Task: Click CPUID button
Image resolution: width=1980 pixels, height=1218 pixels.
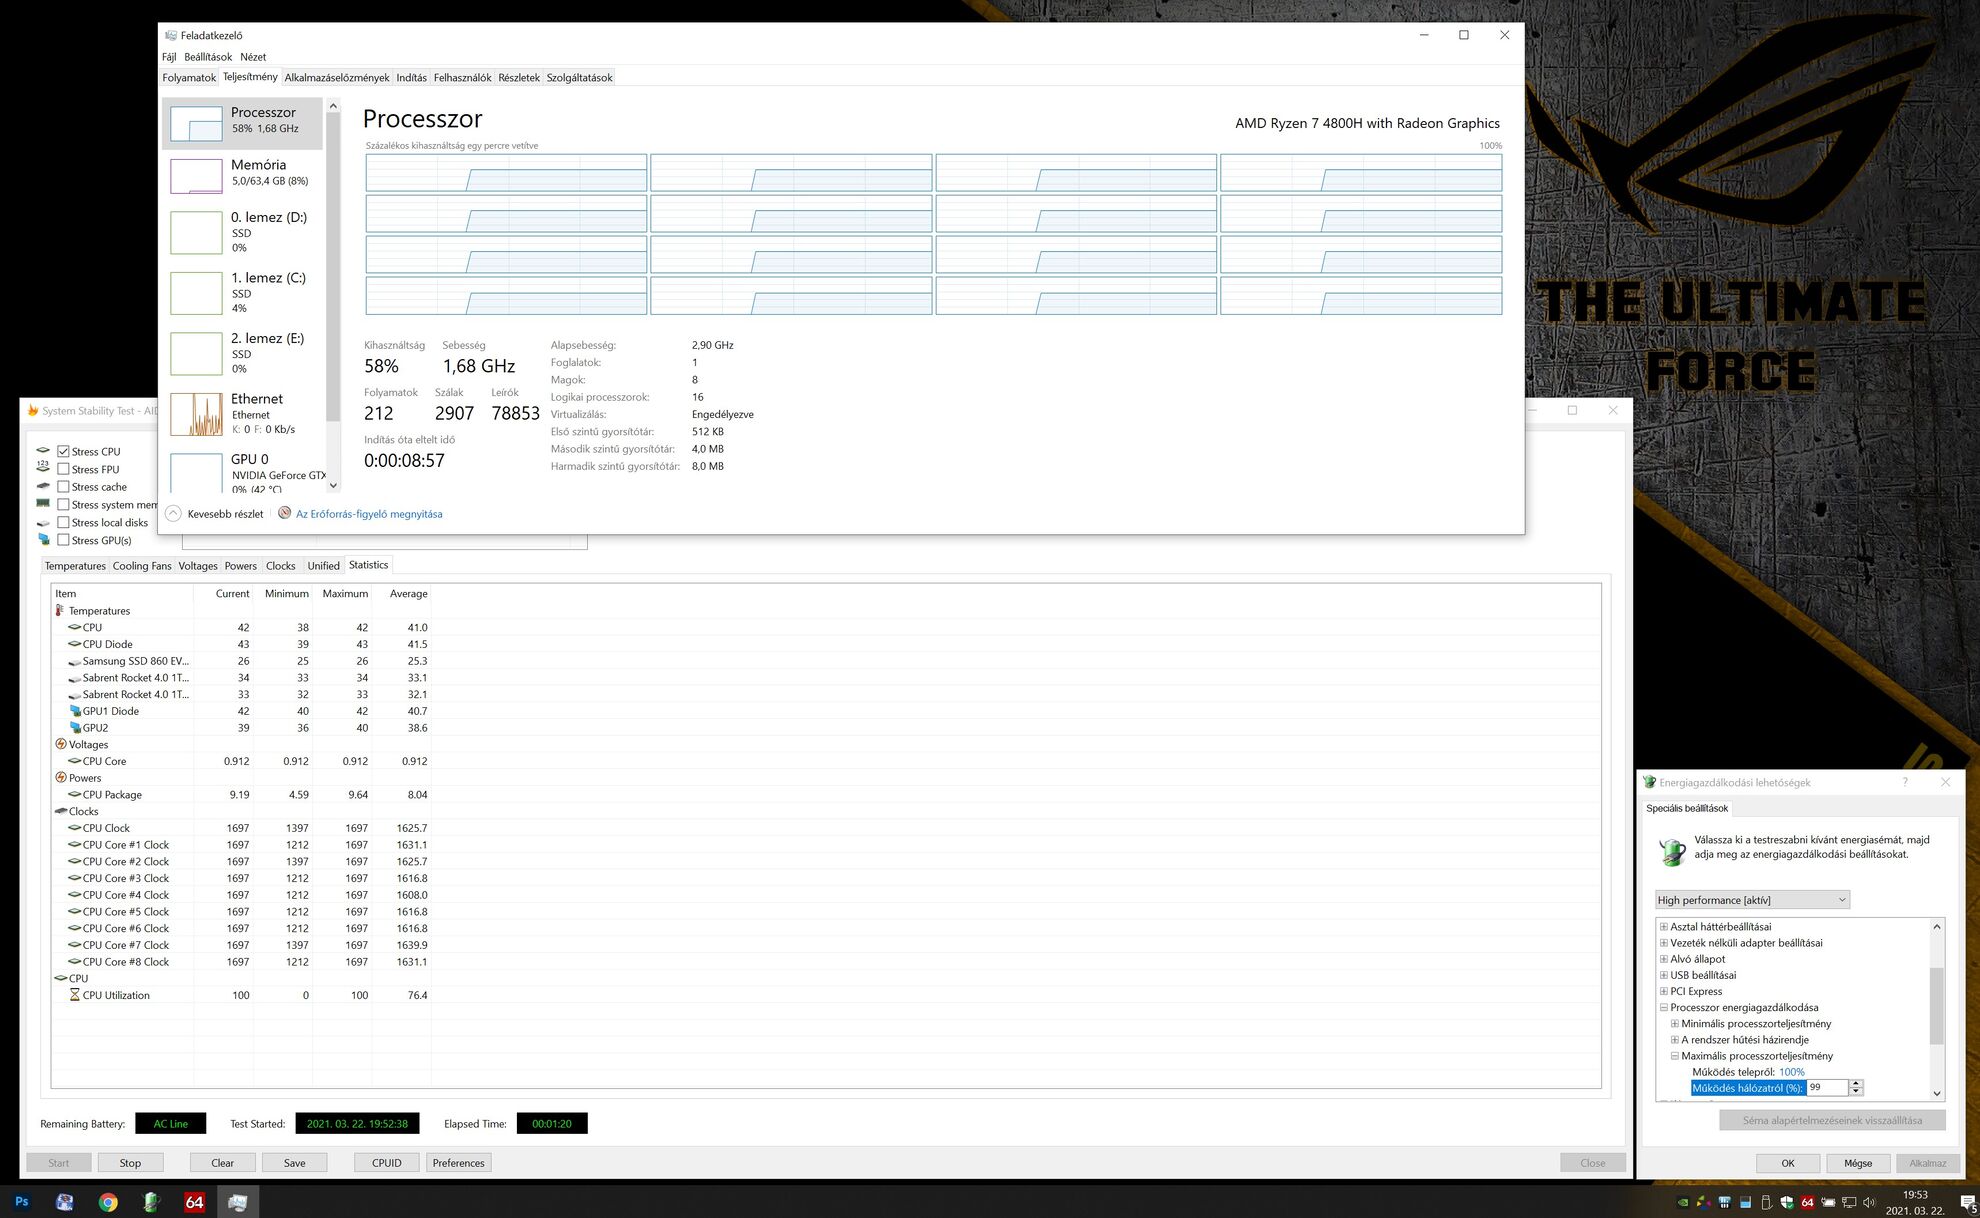Action: pos(387,1163)
